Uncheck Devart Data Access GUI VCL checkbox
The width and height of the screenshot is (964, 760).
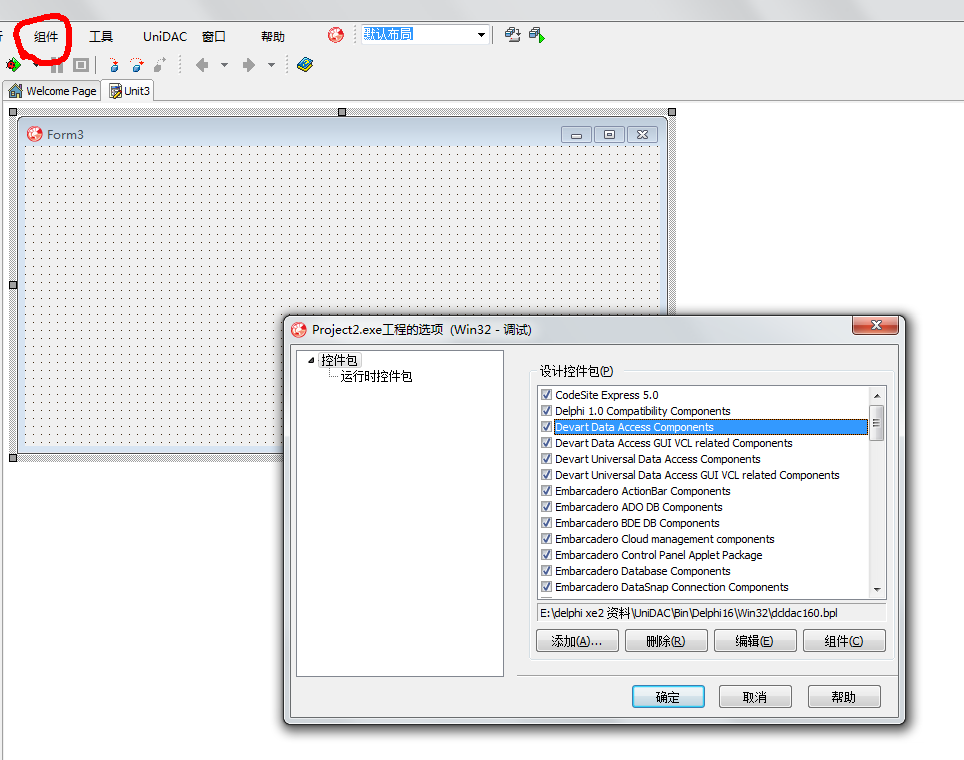pos(546,443)
